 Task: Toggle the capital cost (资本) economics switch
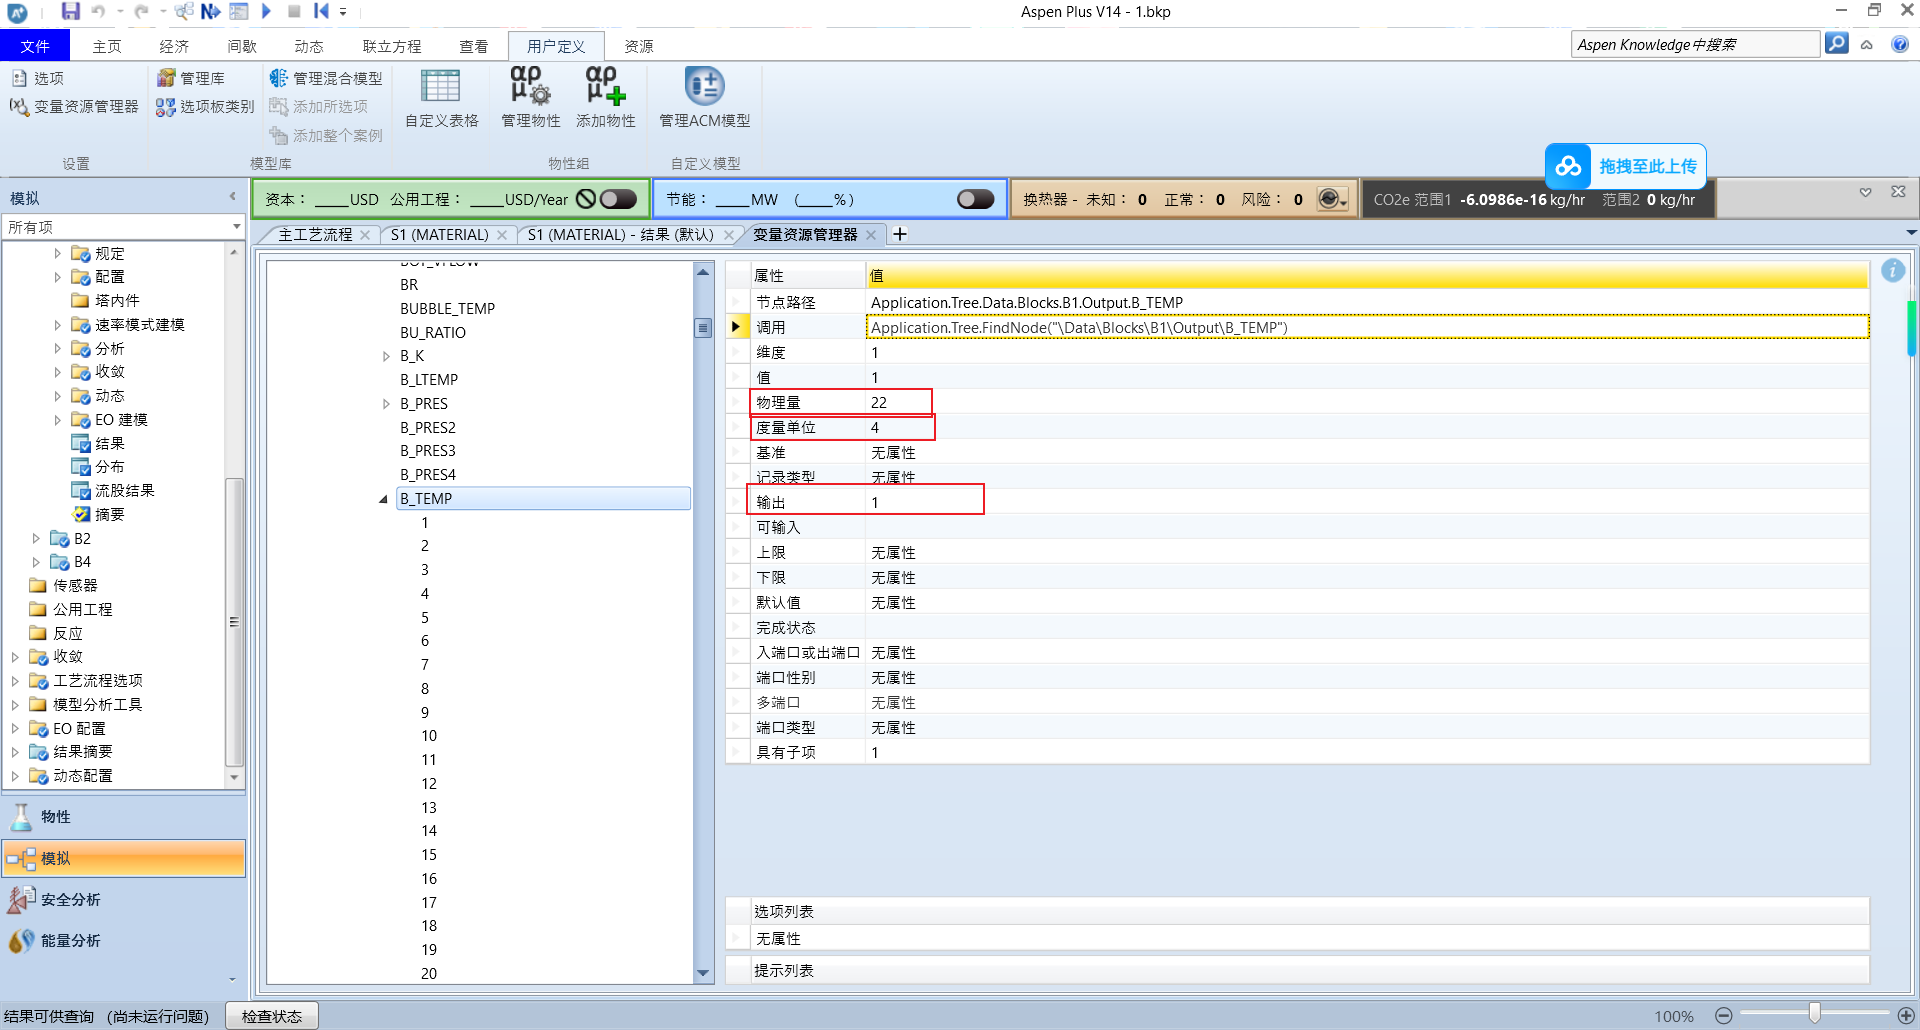click(x=618, y=199)
